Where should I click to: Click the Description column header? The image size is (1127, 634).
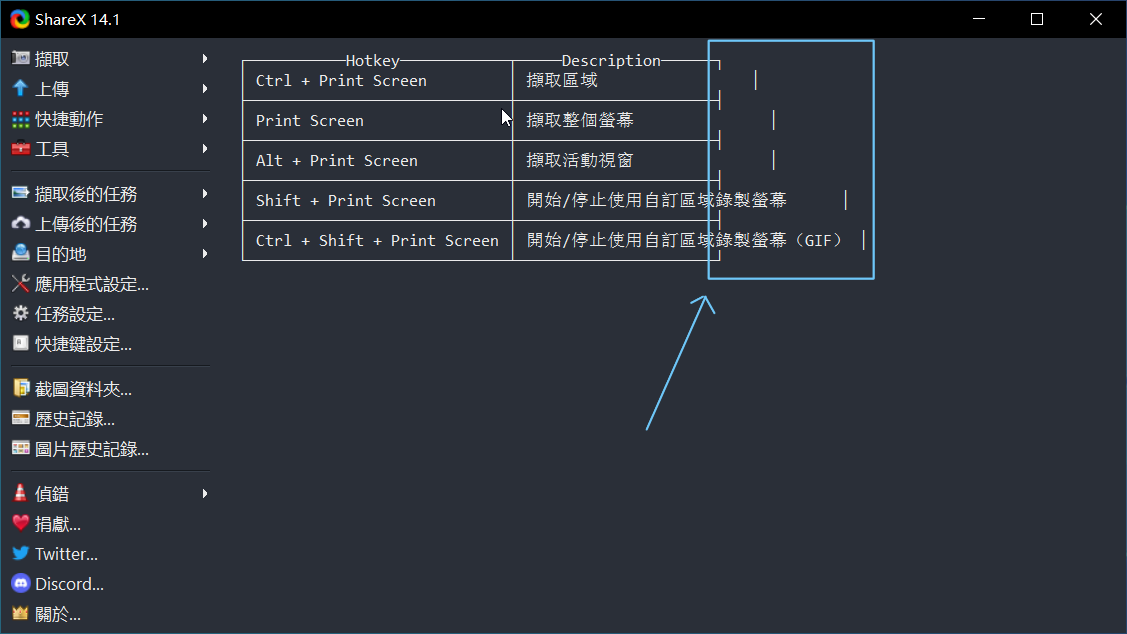point(611,60)
